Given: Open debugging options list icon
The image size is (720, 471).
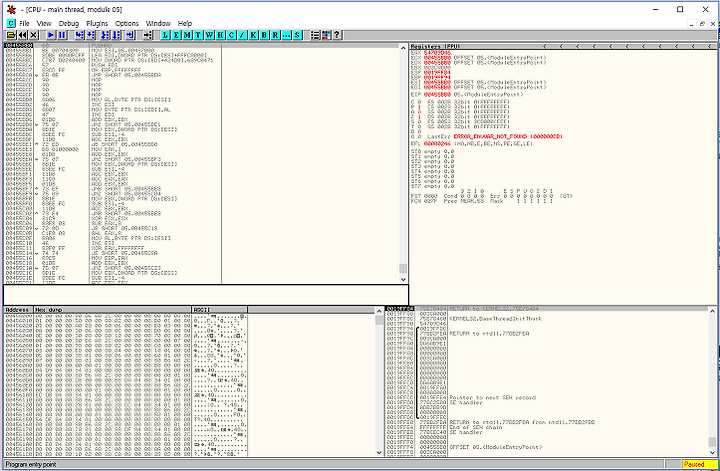Looking at the screenshot, I should click(315, 35).
